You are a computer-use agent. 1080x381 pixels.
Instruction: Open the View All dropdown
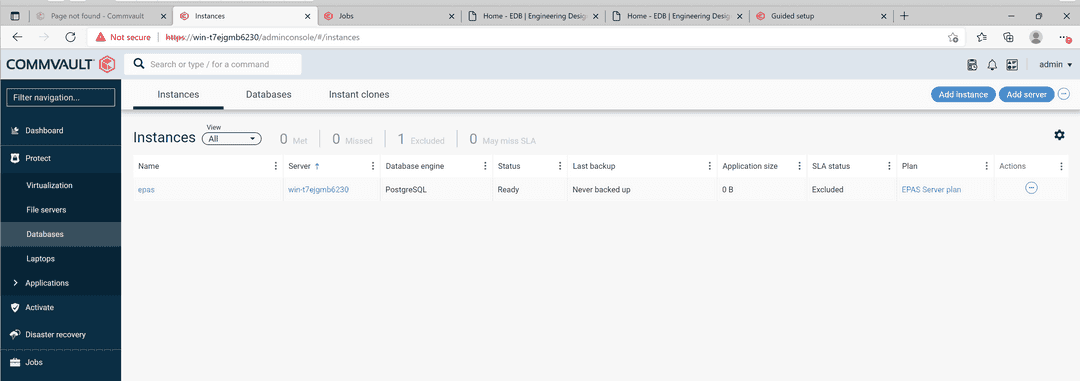click(x=231, y=138)
